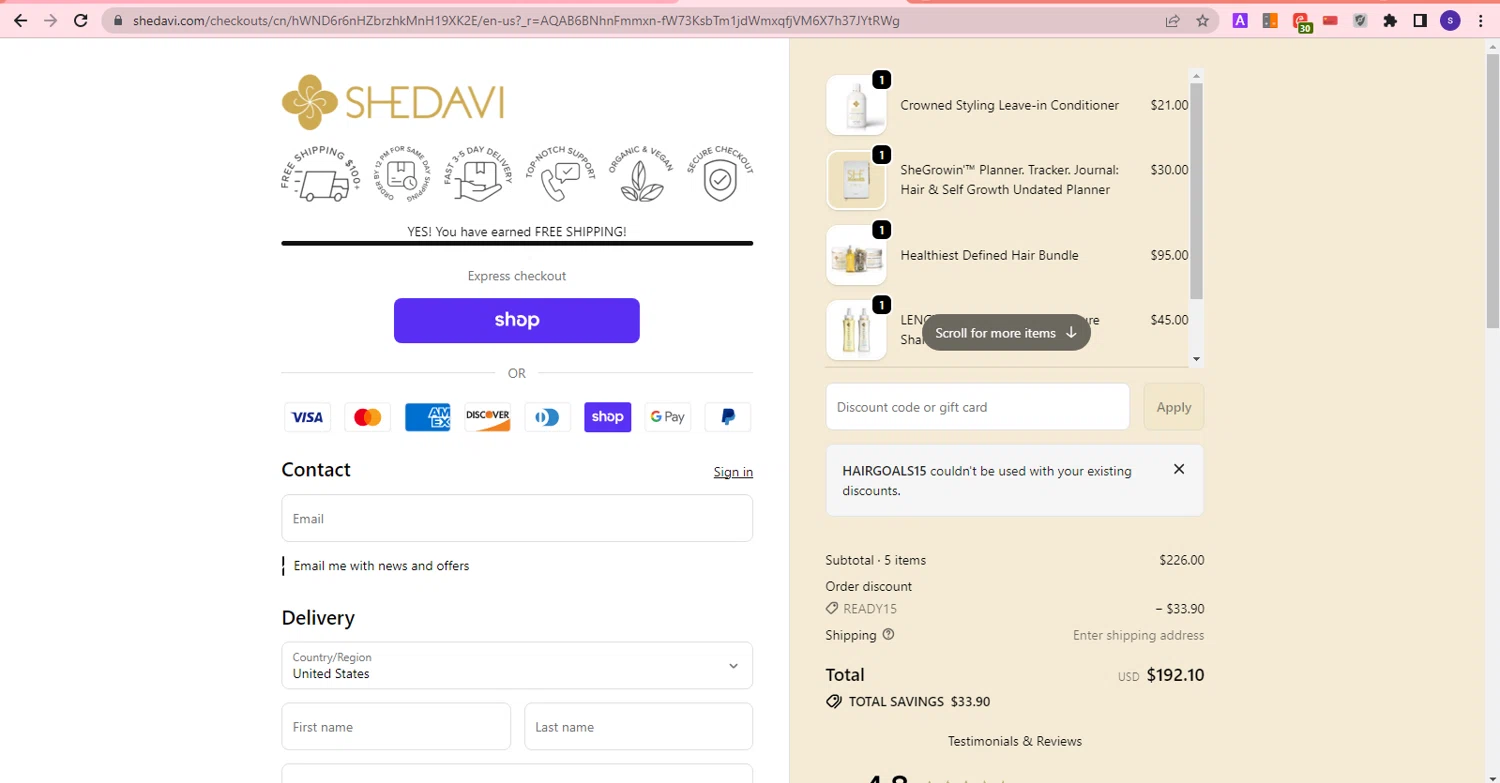
Task: Click the Last name field
Action: (638, 726)
